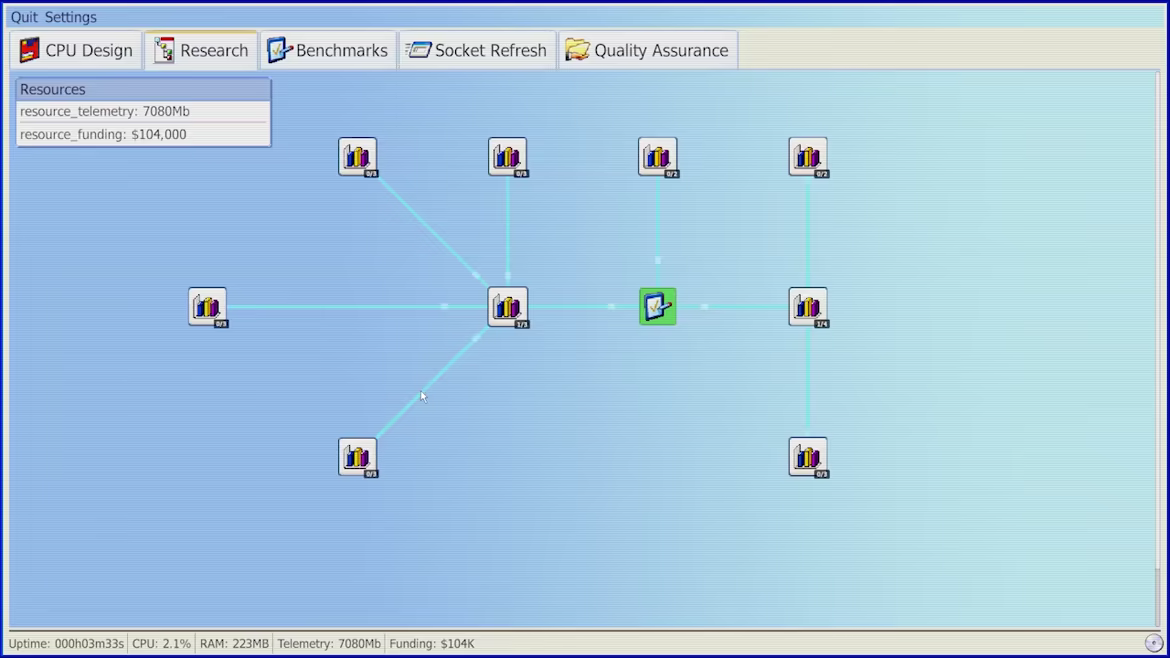The image size is (1170, 658).
Task: Select the research node labeled 1/4
Action: (x=808, y=307)
